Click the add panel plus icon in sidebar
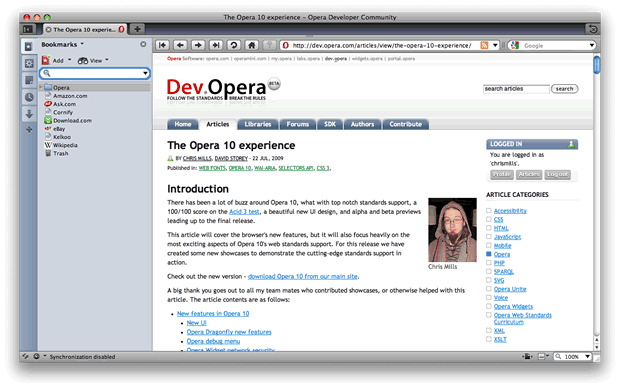This screenshot has width=620, height=389. tap(29, 130)
